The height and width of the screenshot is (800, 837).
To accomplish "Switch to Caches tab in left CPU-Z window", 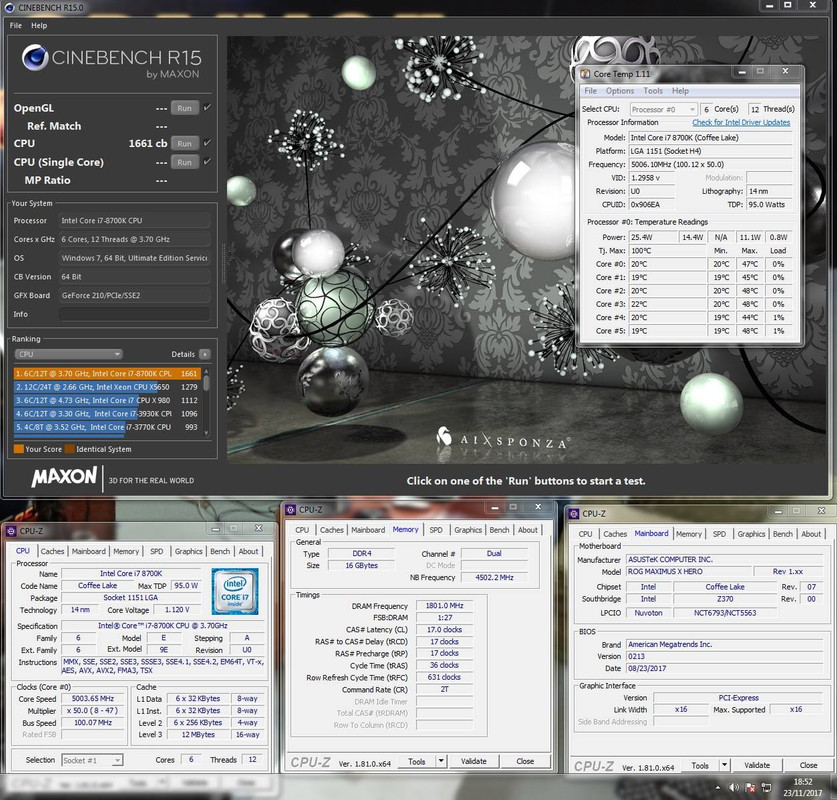I will 52,551.
